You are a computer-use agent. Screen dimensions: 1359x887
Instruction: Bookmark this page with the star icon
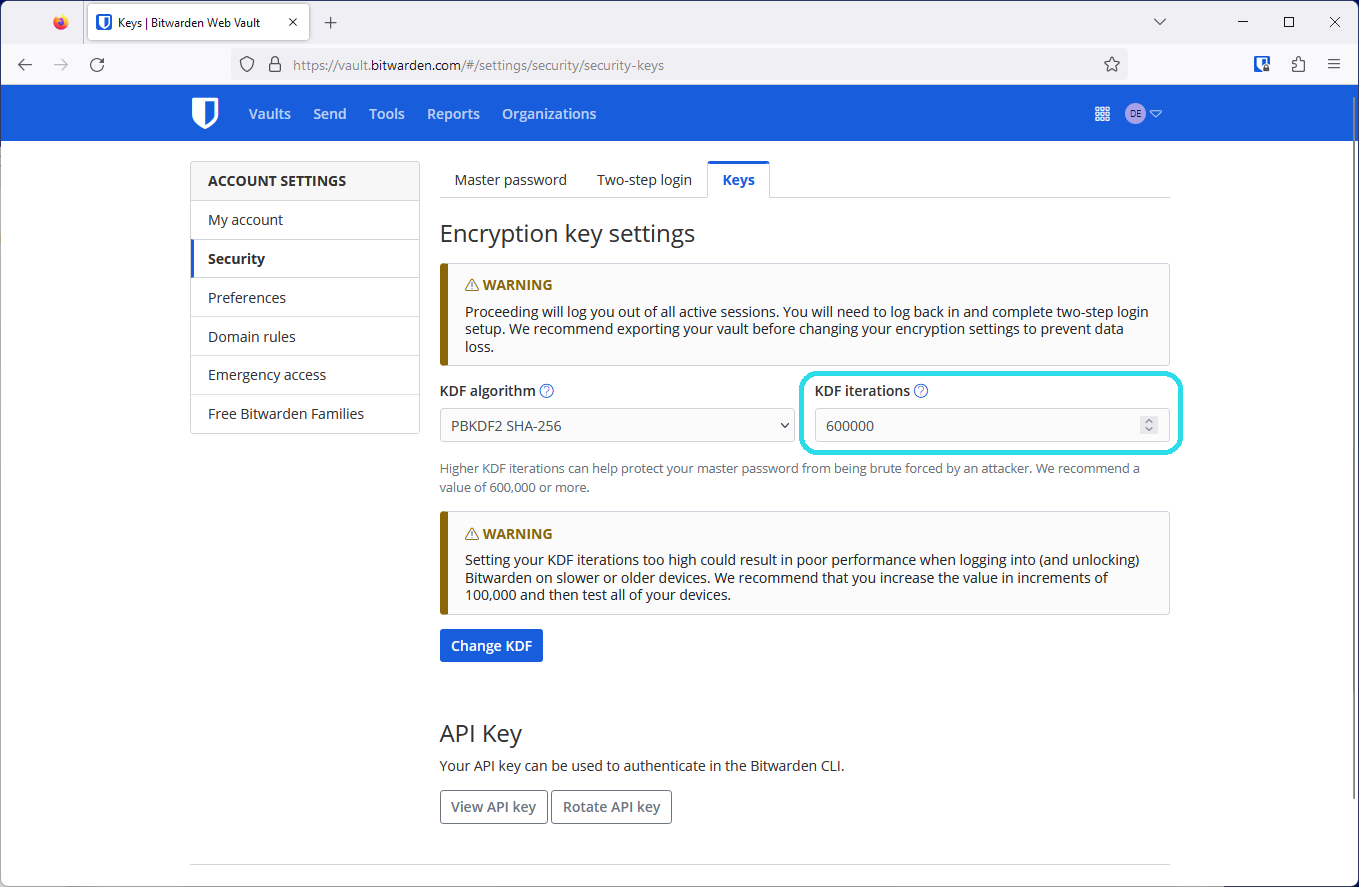coord(1112,63)
